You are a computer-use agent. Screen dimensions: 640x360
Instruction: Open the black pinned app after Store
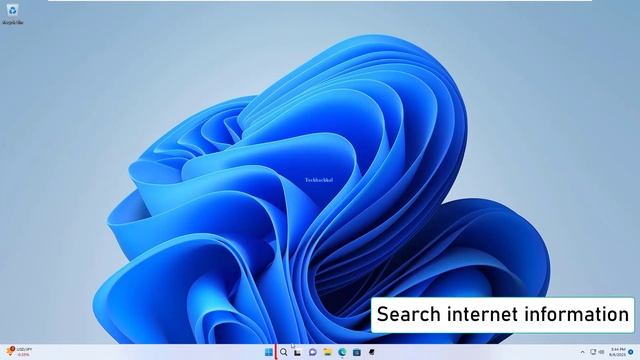371,352
